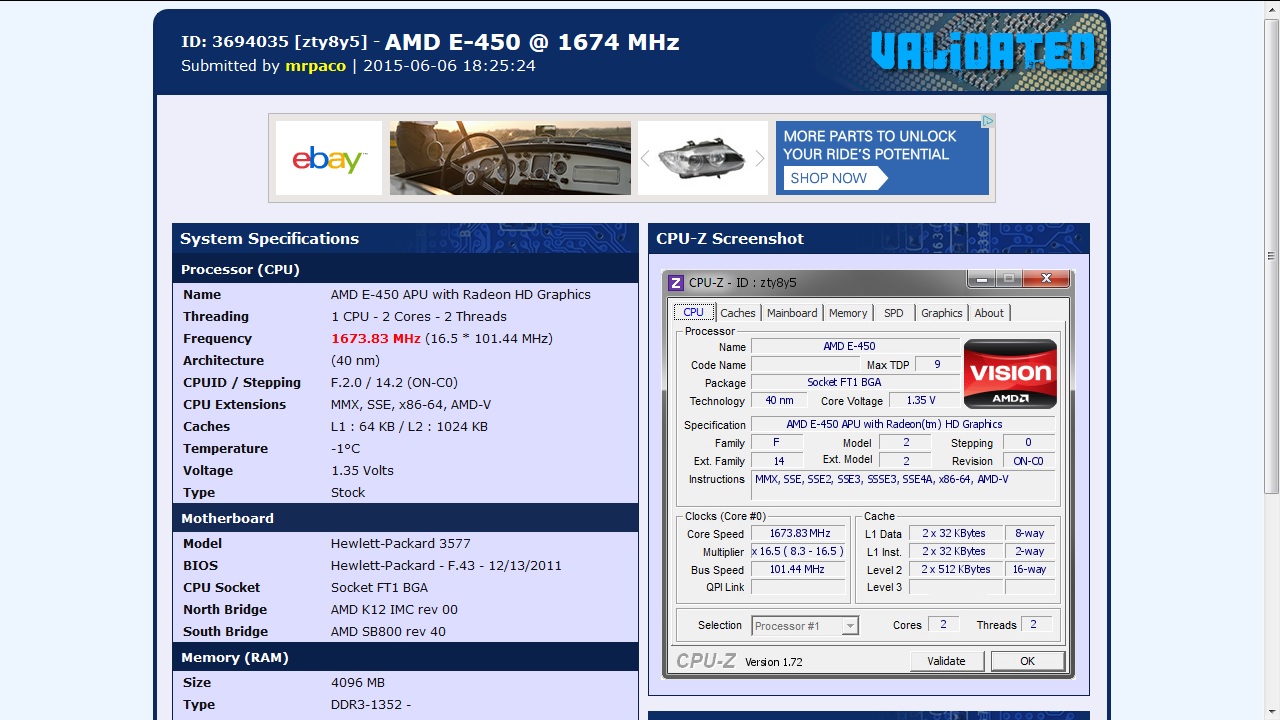Click the ID: 3694035 [zty8y5] text
The width and height of the screenshot is (1280, 720).
tap(274, 42)
